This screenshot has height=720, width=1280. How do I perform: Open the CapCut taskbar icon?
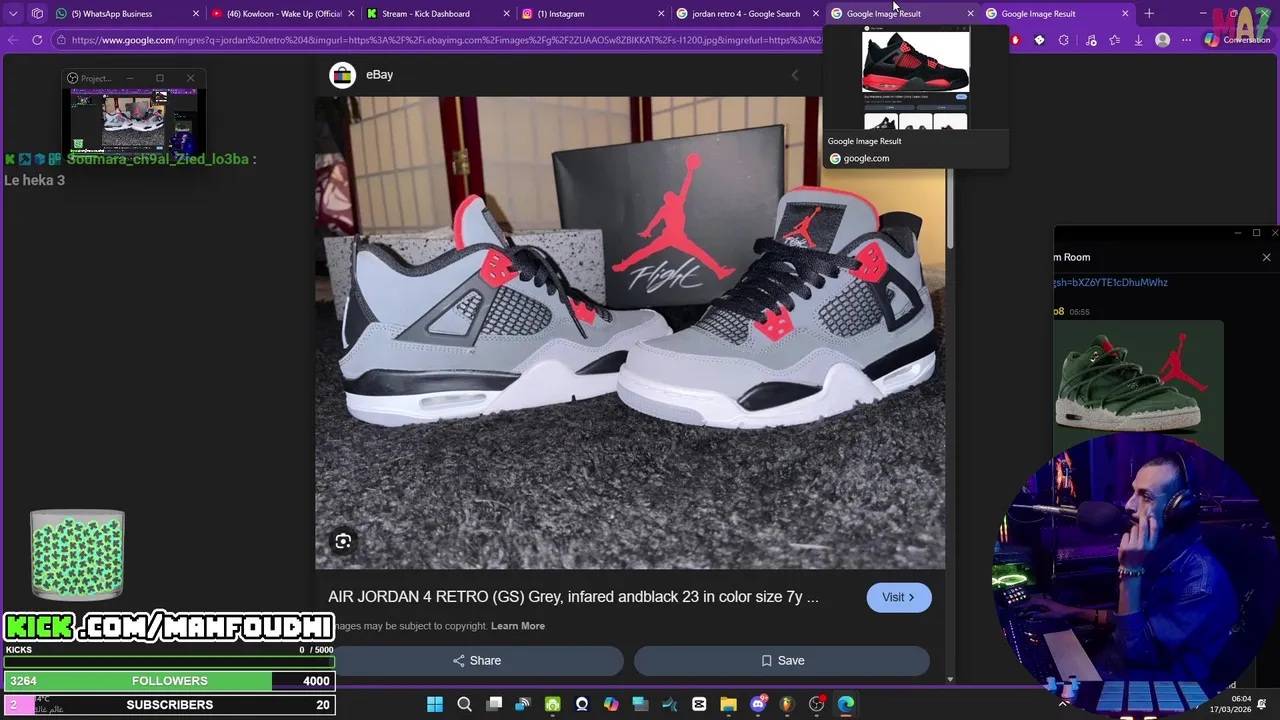(699, 704)
